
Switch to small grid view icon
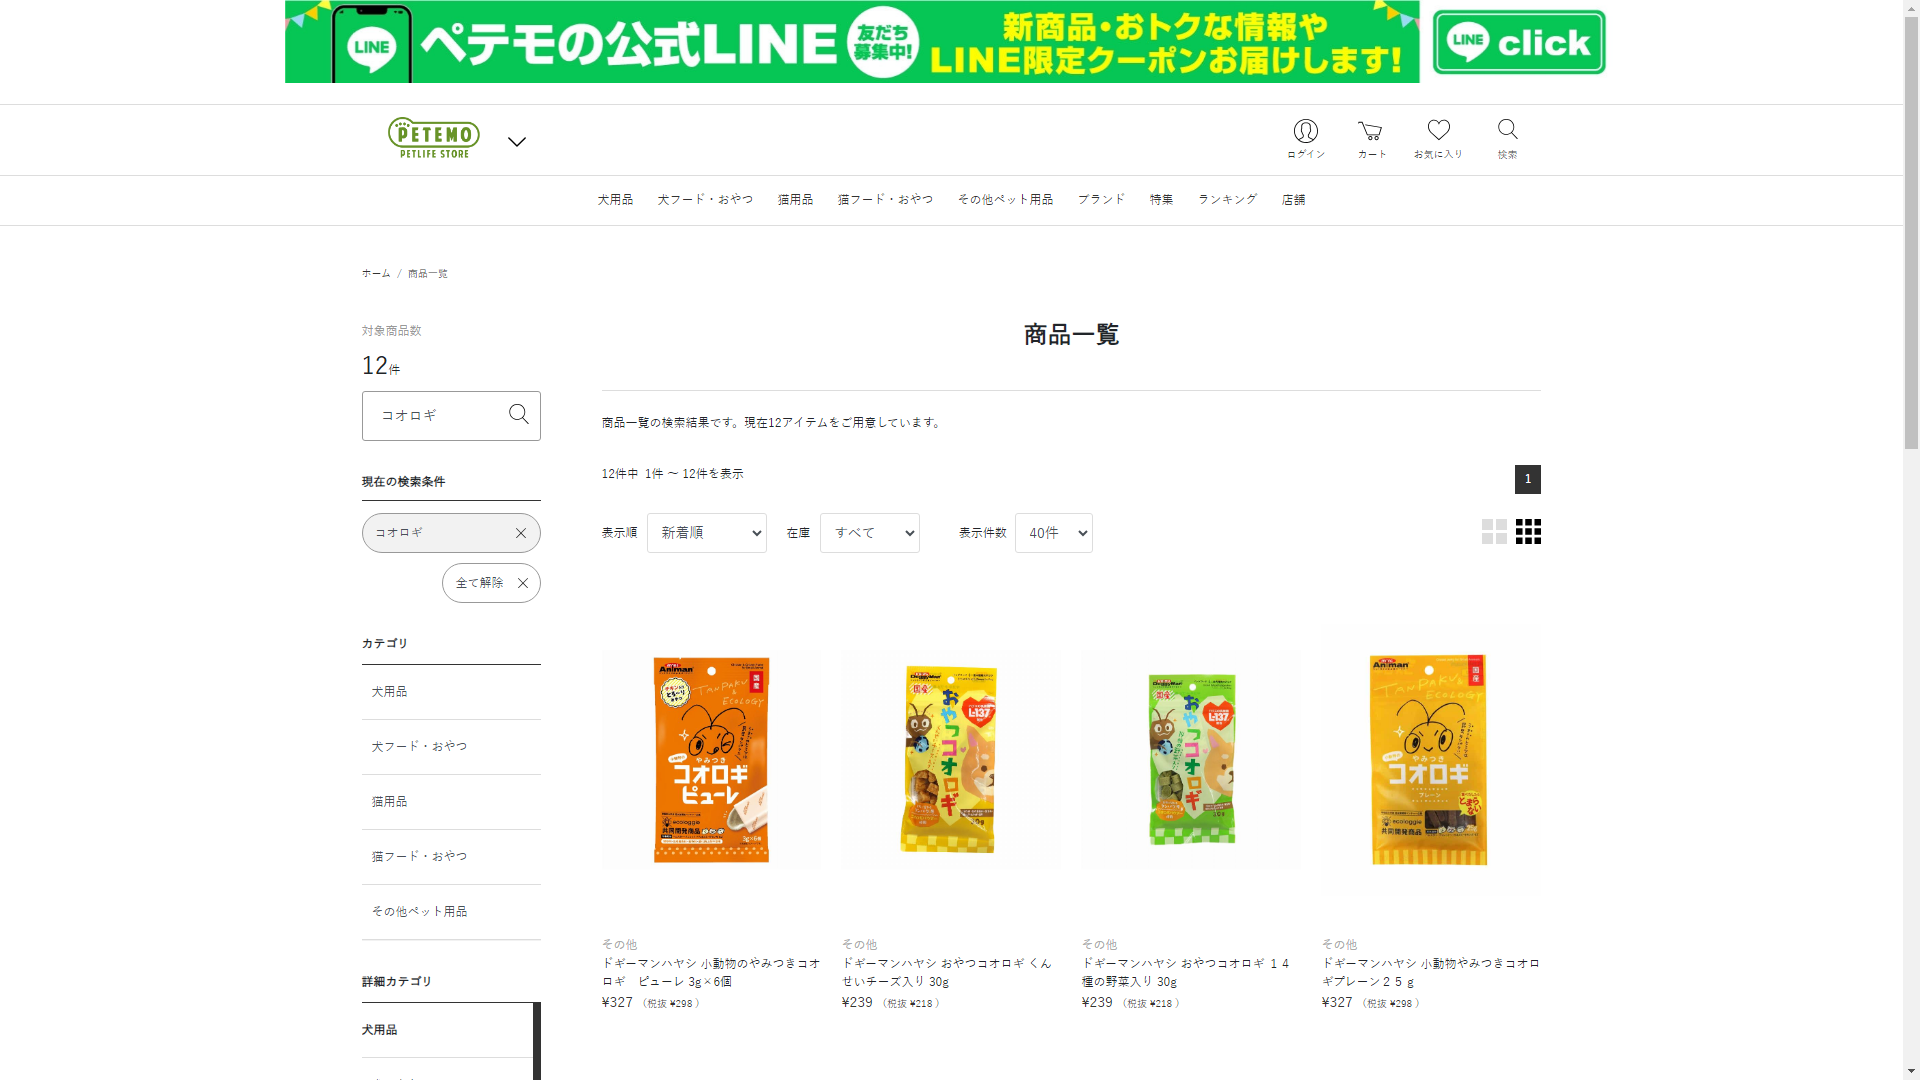(x=1528, y=532)
